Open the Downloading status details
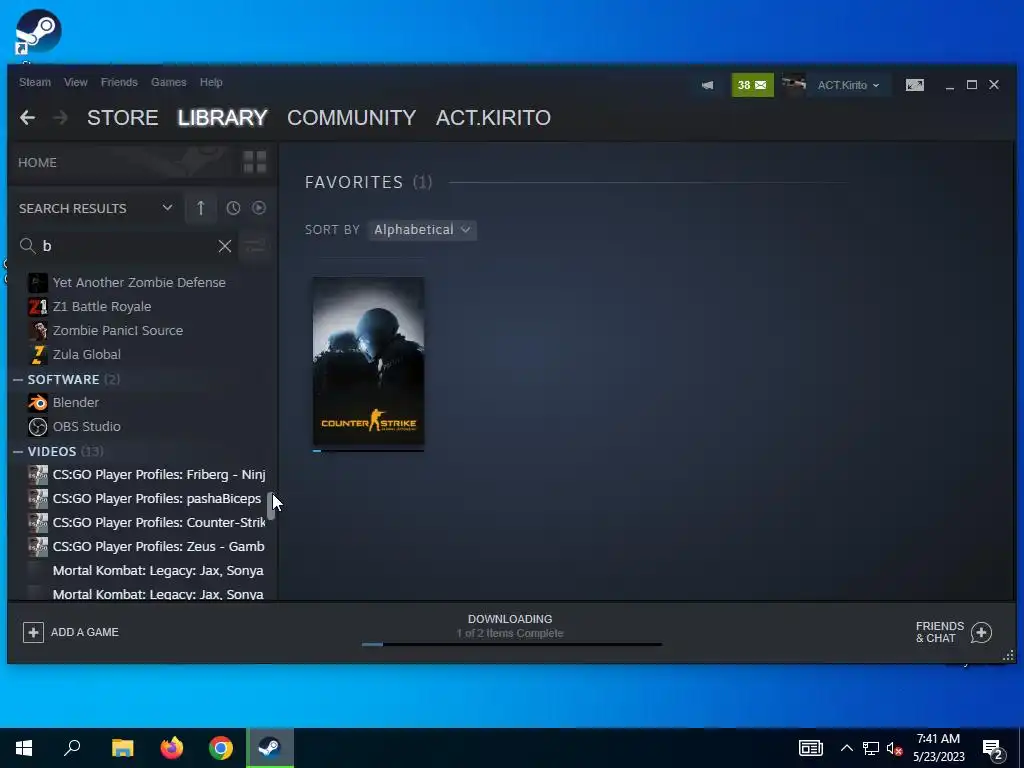1024x768 pixels. pos(510,619)
